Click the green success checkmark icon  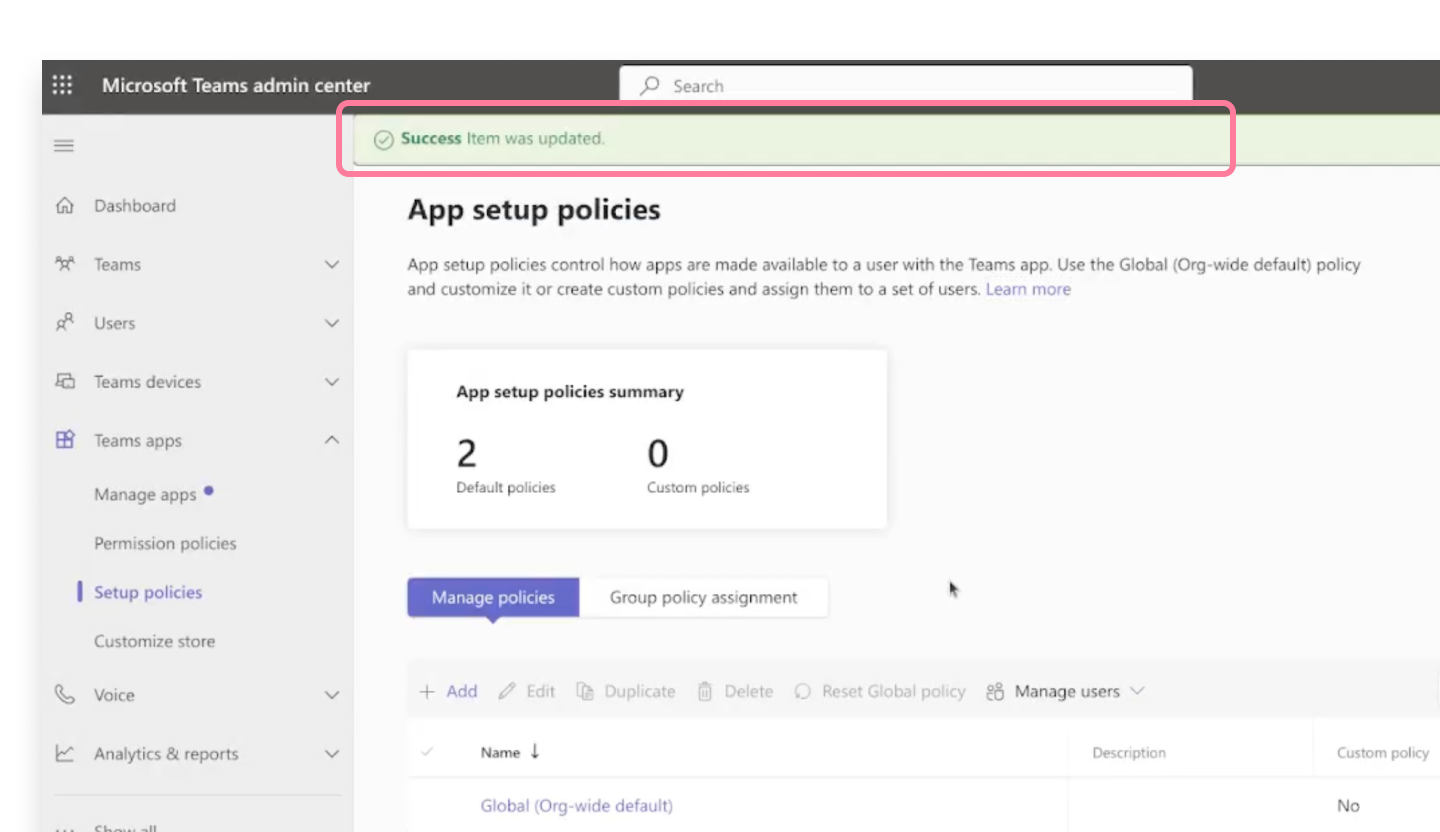tap(383, 140)
